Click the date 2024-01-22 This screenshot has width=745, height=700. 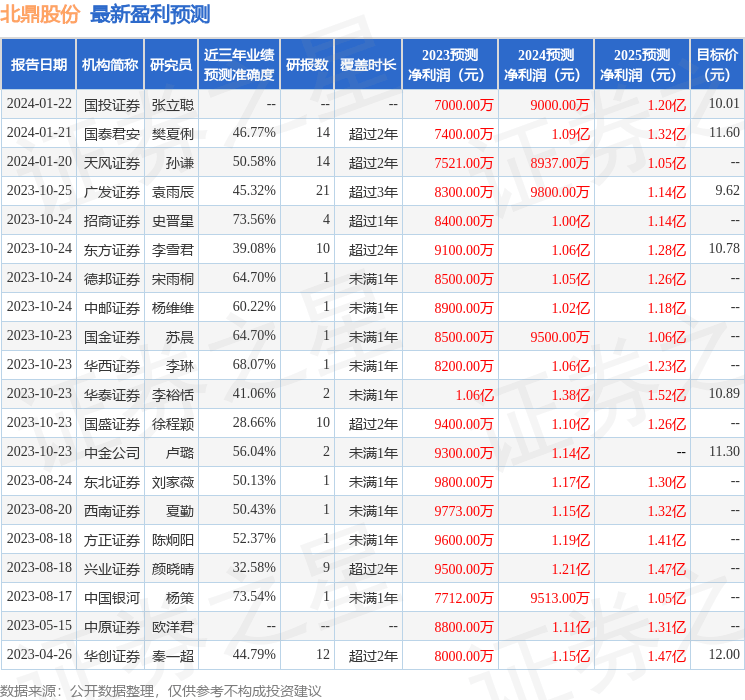39,104
